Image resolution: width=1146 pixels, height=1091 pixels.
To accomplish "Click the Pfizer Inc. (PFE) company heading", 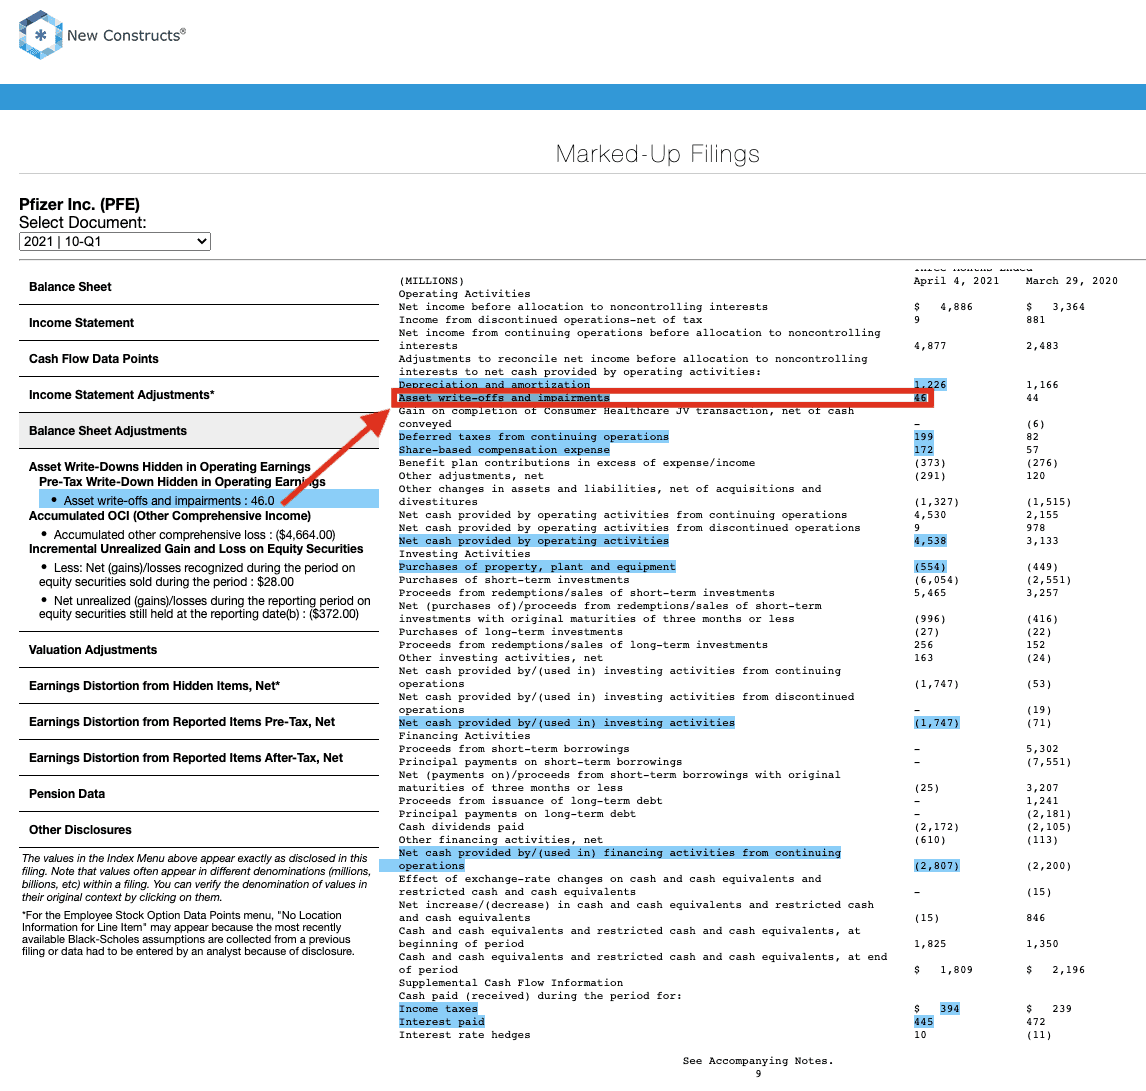I will click(79, 204).
